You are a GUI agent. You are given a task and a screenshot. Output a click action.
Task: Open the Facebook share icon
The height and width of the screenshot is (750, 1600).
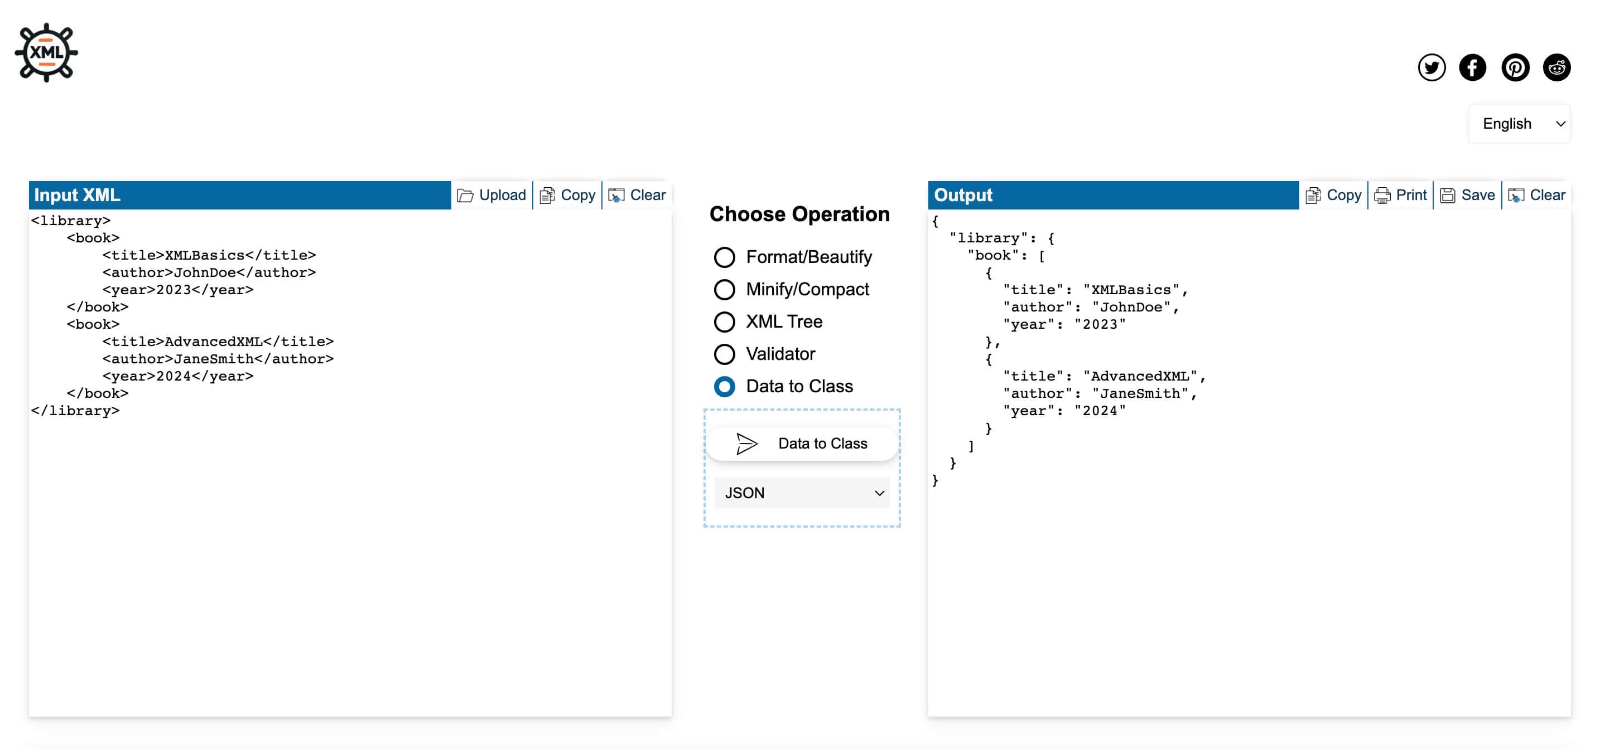click(x=1473, y=67)
